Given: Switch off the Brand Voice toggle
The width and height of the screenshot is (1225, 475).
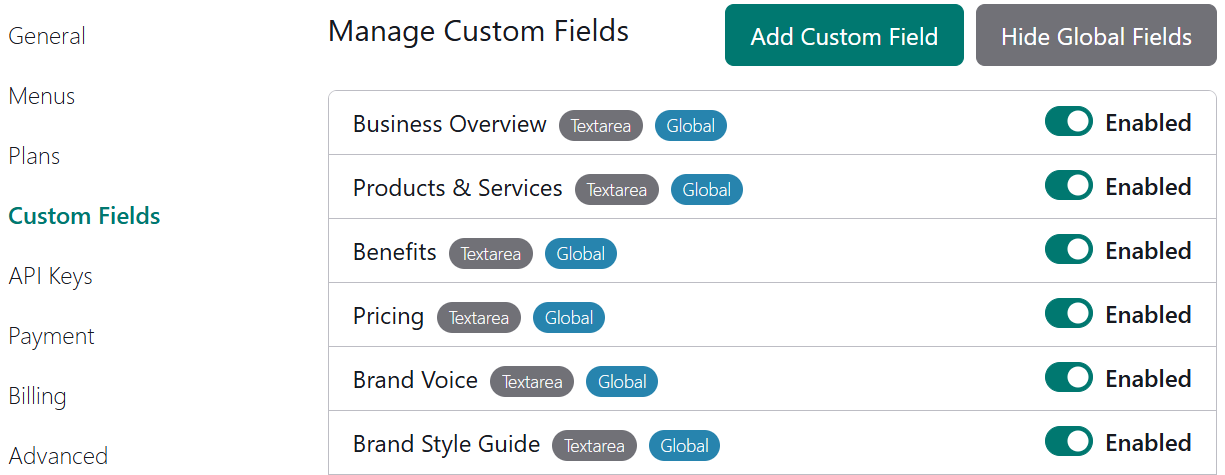Looking at the screenshot, I should (1068, 379).
